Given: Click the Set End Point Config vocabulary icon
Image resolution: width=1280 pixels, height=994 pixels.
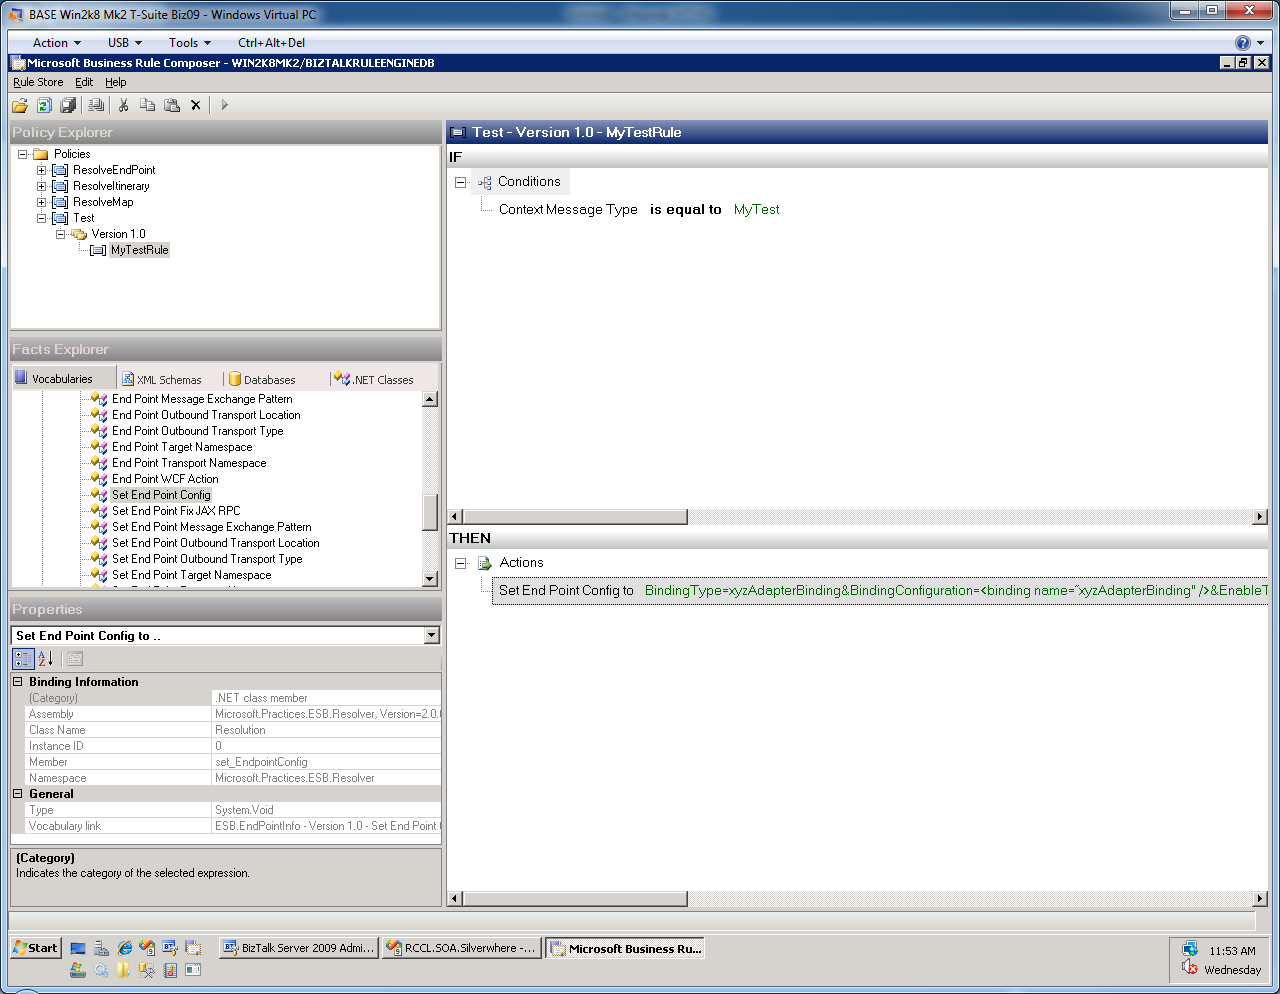Looking at the screenshot, I should coord(99,495).
